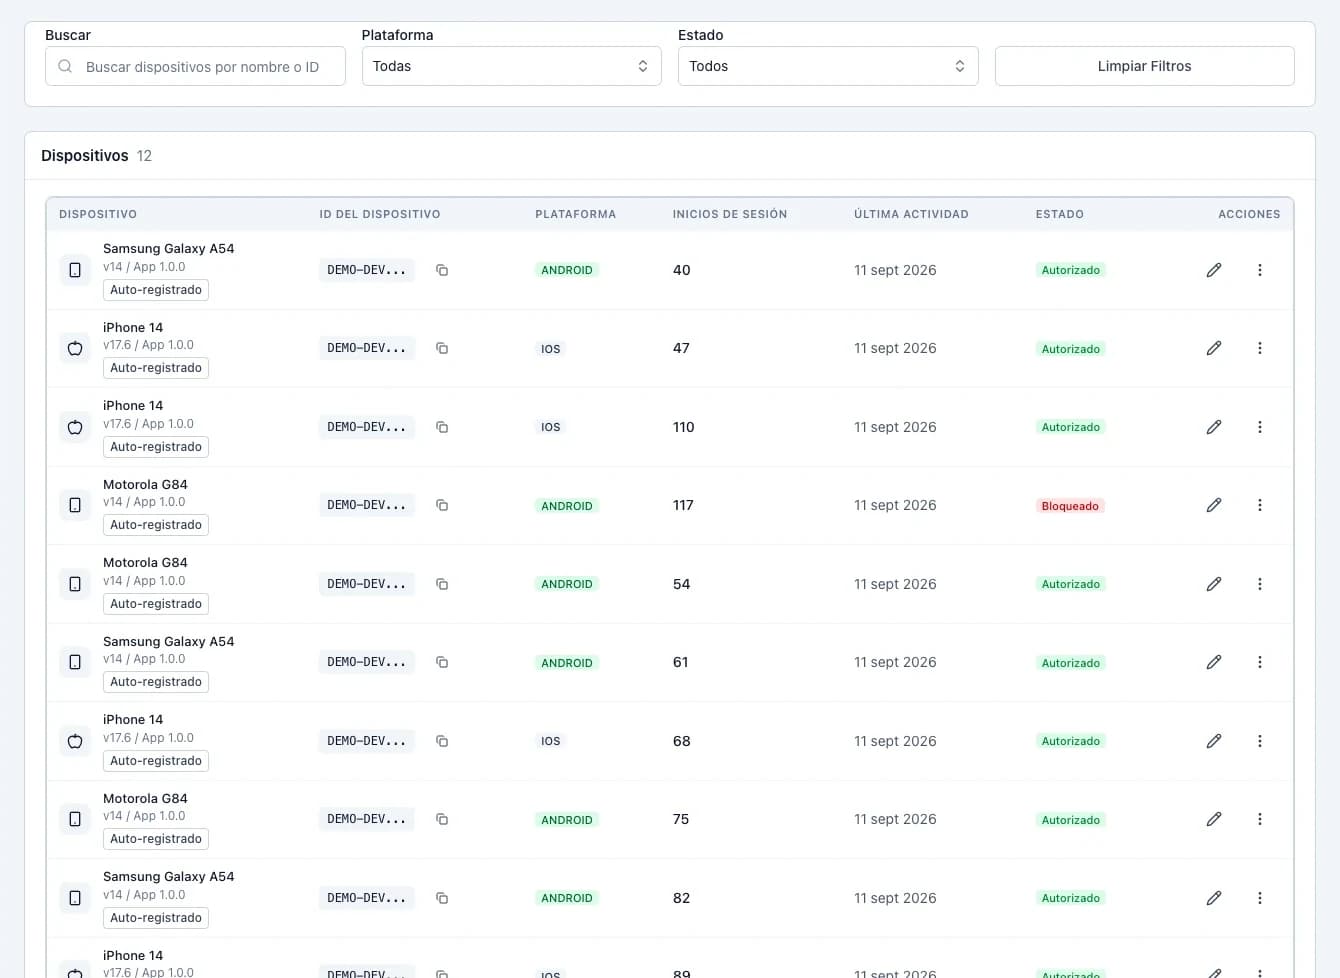1340x978 pixels.
Task: Copy device ID for Samsung with 82 sessions
Action: (x=442, y=898)
